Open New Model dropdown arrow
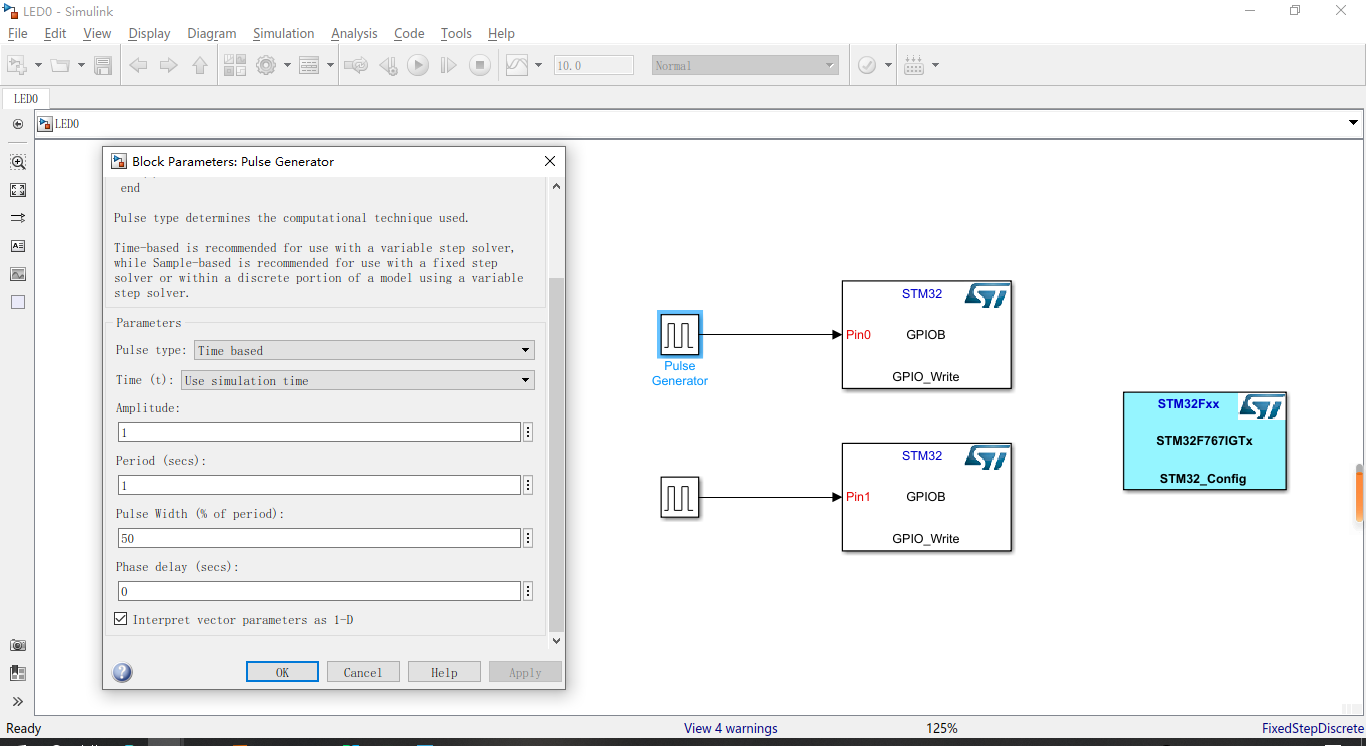Viewport: 1366px width, 746px height. coord(38,65)
